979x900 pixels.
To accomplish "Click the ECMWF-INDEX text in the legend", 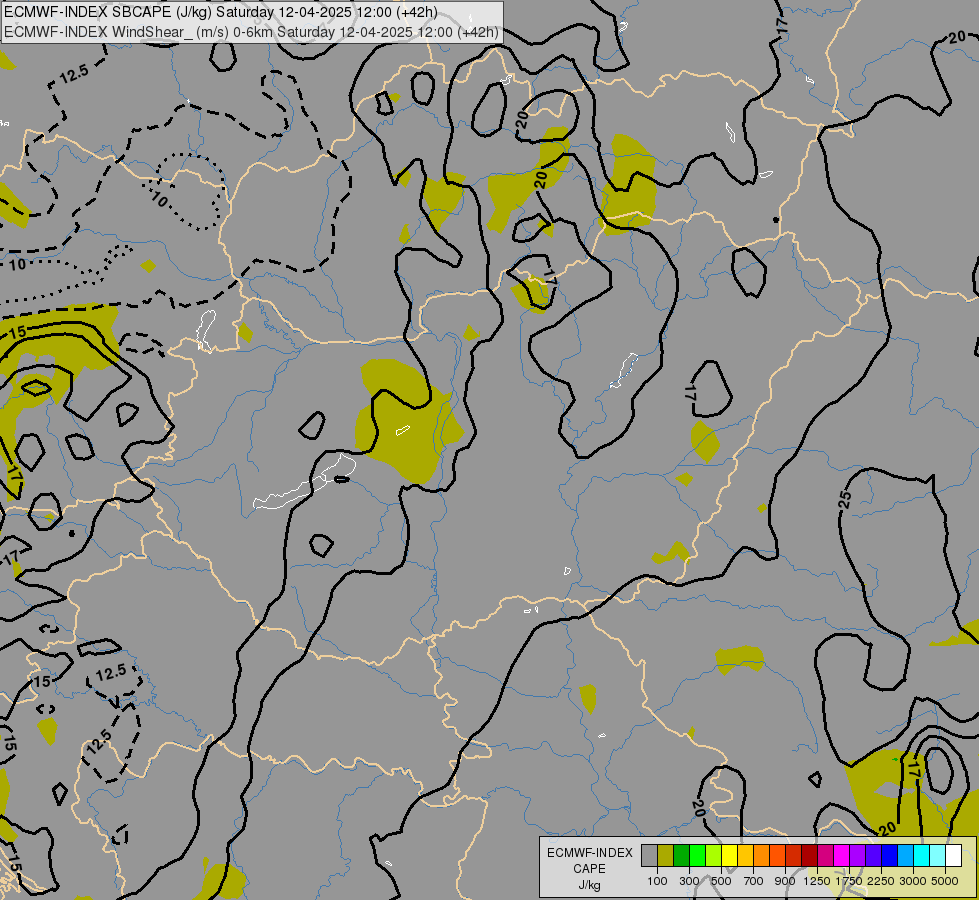I will pyautogui.click(x=590, y=853).
